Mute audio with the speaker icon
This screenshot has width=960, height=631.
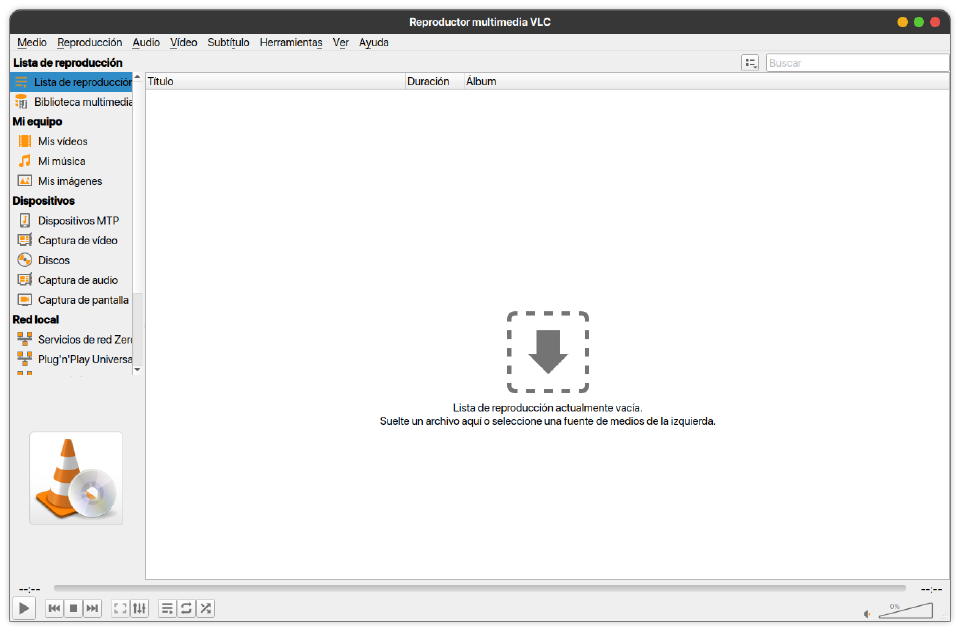[x=866, y=611]
